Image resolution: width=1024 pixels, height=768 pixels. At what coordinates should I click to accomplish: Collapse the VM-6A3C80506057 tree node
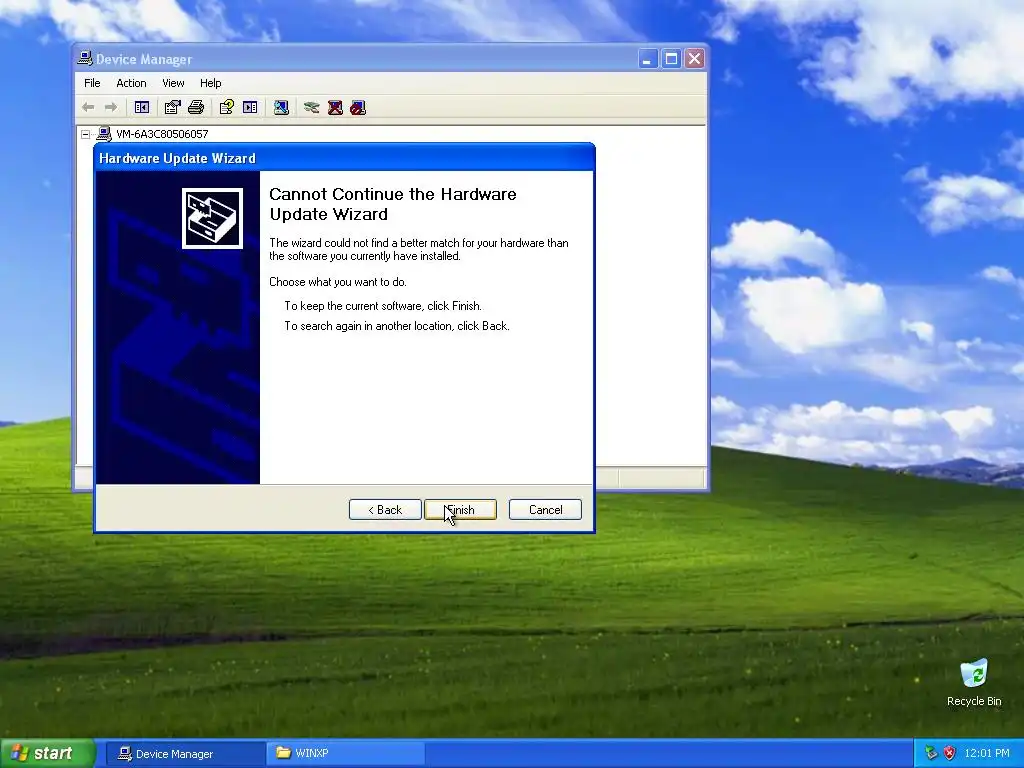tap(86, 134)
